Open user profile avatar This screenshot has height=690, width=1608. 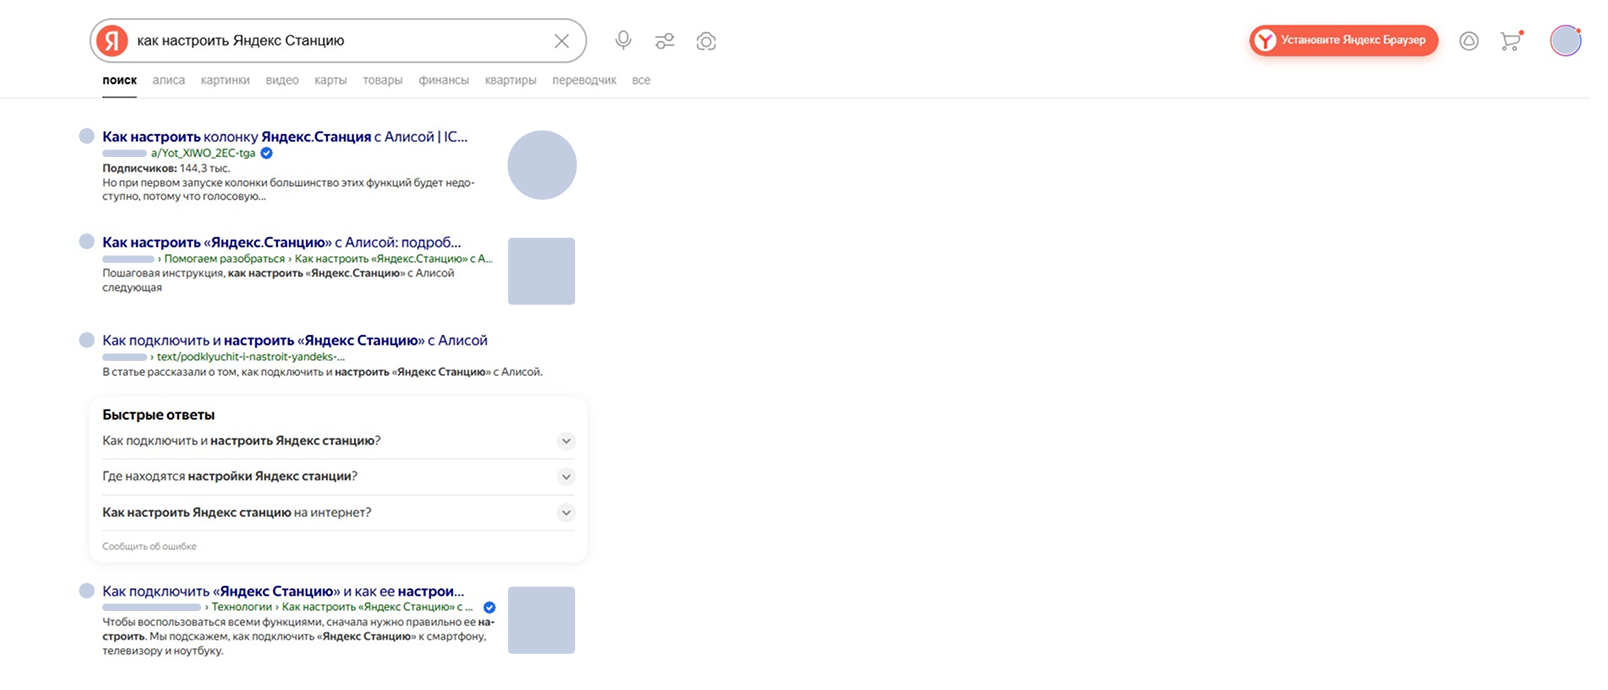pos(1565,41)
